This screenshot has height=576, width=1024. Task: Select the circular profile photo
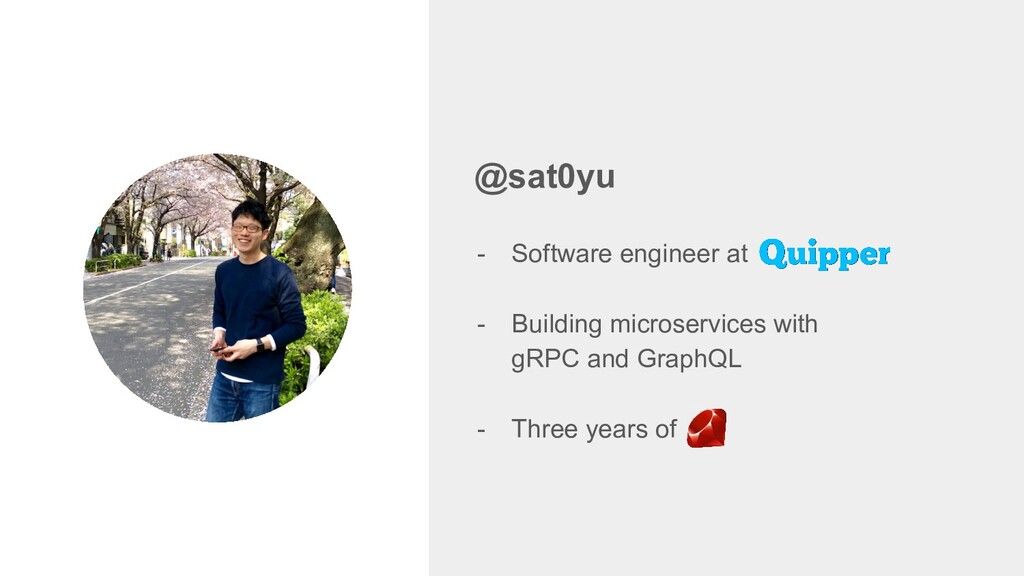[x=217, y=288]
